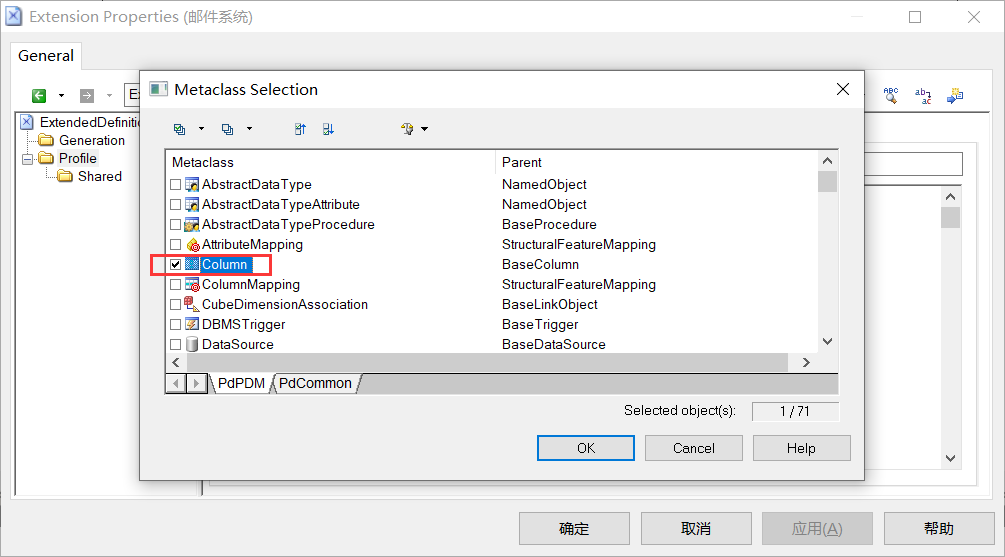Click horizontal scrollbar right arrow

pyautogui.click(x=806, y=362)
